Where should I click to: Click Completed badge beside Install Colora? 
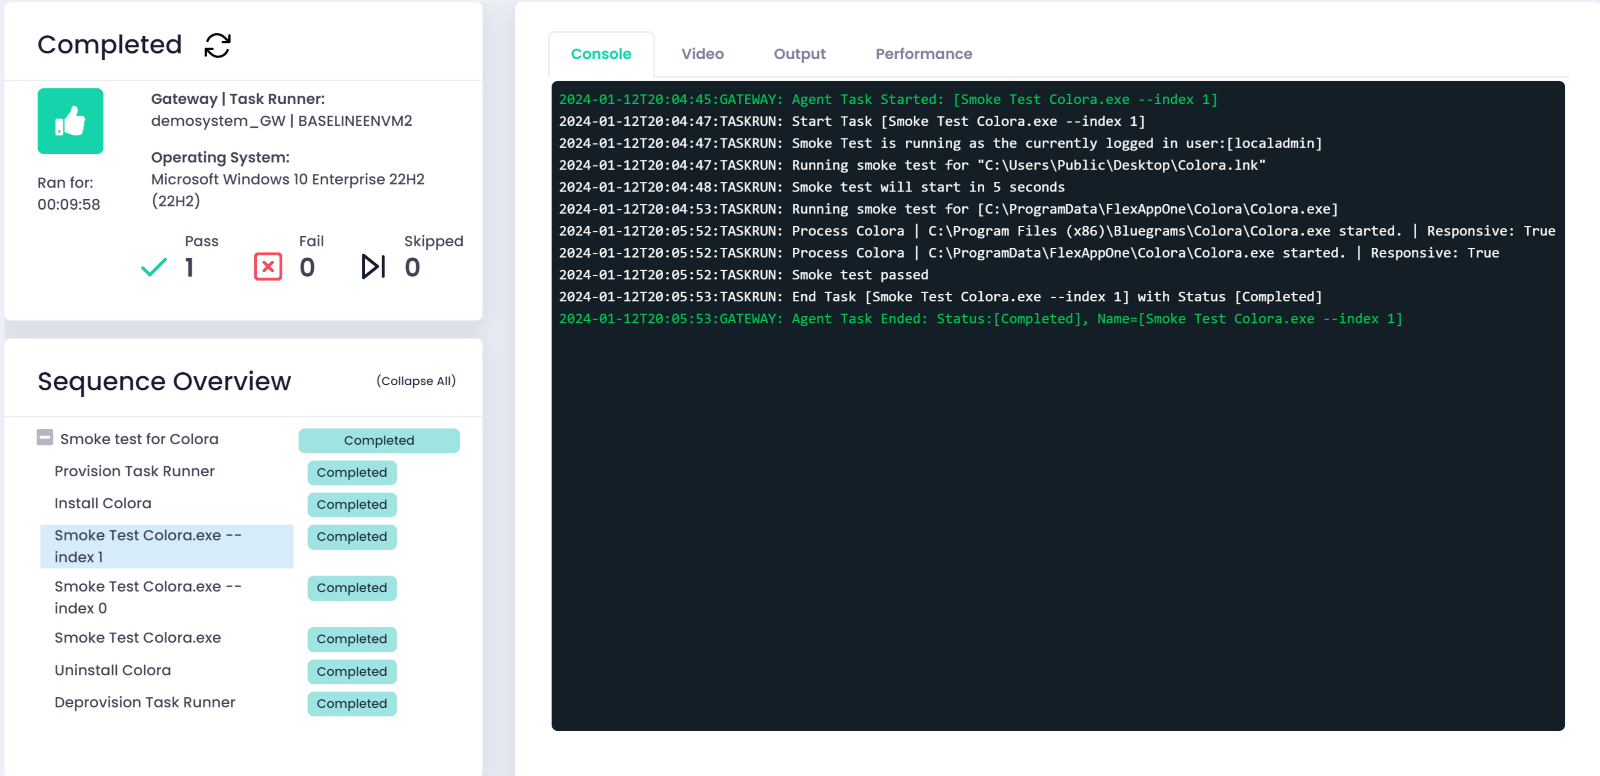point(352,505)
